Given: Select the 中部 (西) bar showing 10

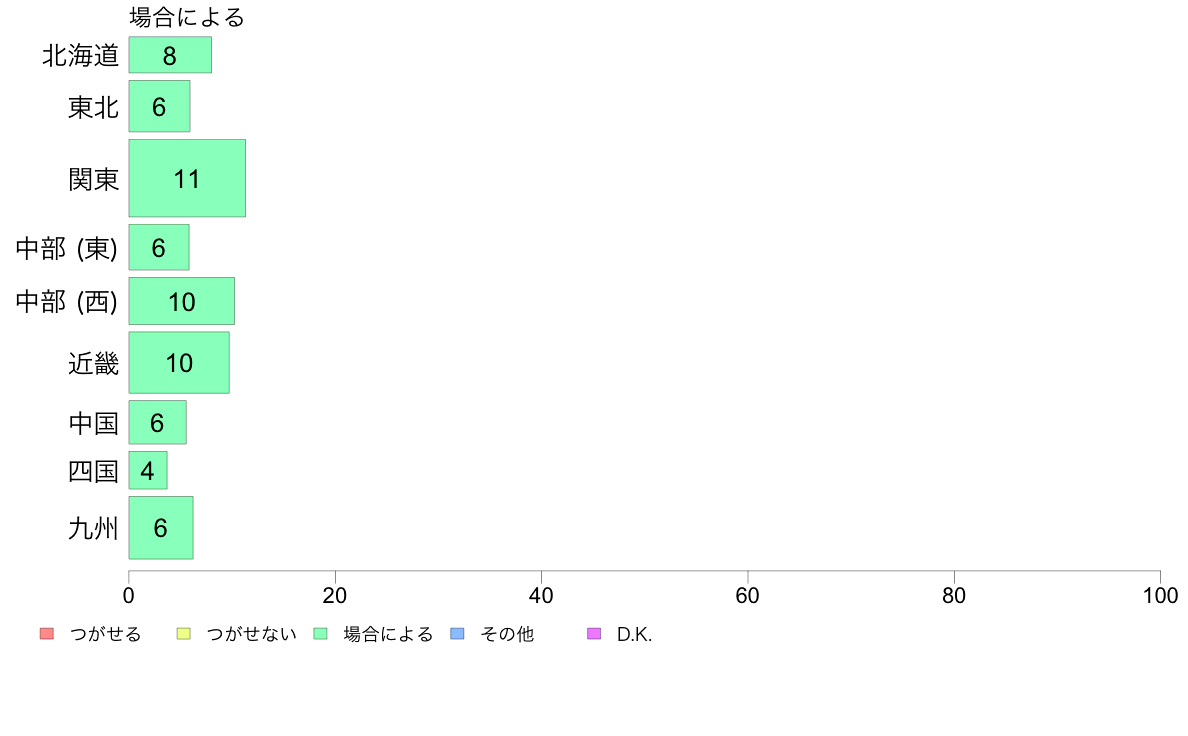Looking at the screenshot, I should point(182,302).
